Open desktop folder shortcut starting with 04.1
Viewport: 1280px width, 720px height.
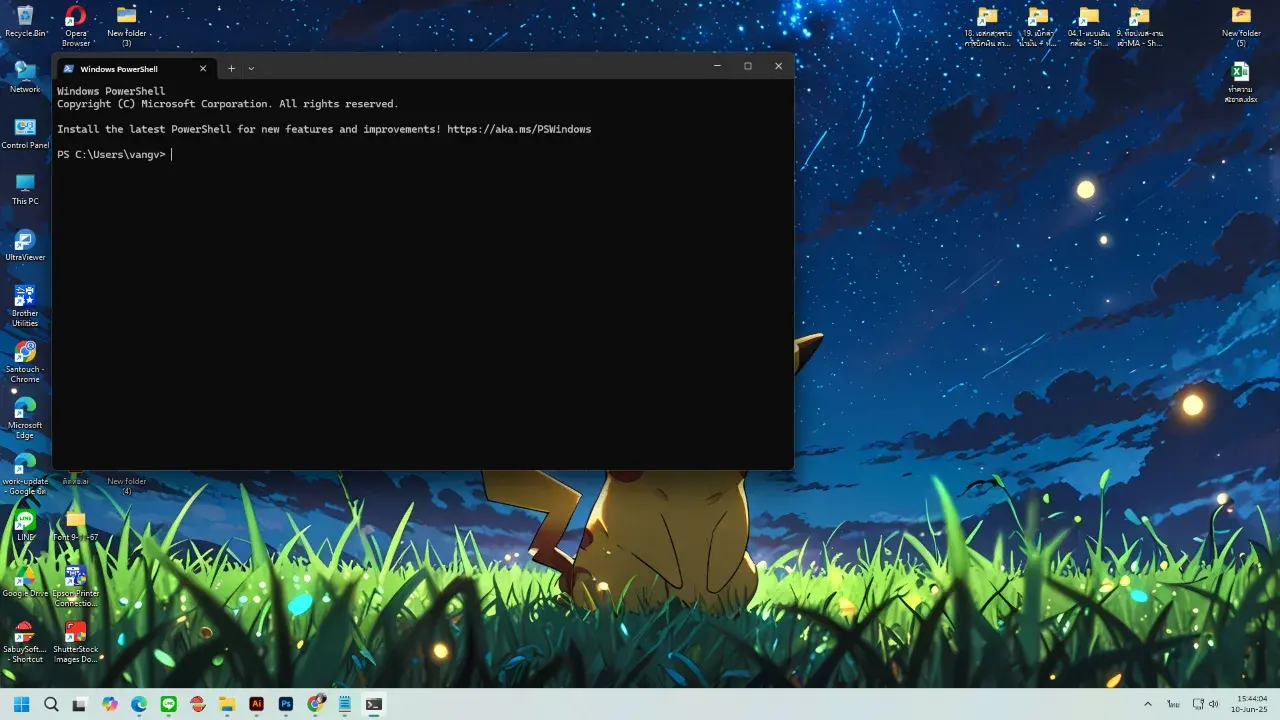click(x=1089, y=26)
